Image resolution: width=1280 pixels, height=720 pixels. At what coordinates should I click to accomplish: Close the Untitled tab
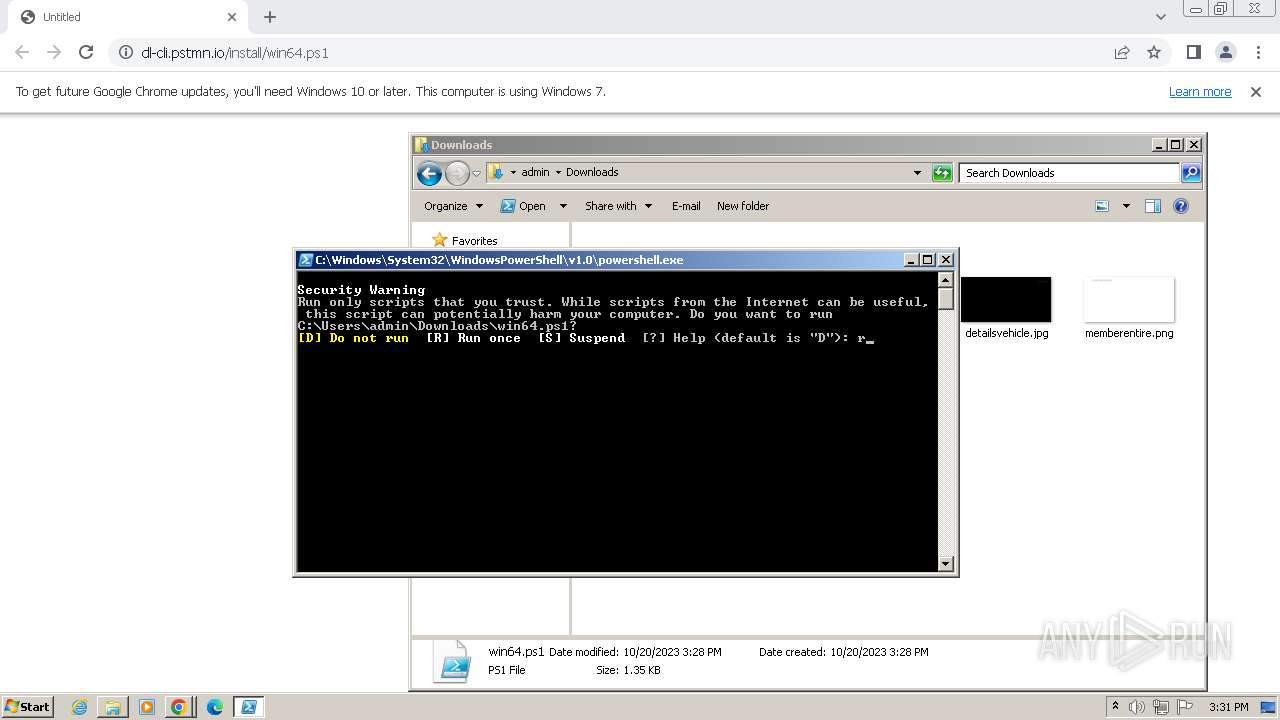[232, 17]
